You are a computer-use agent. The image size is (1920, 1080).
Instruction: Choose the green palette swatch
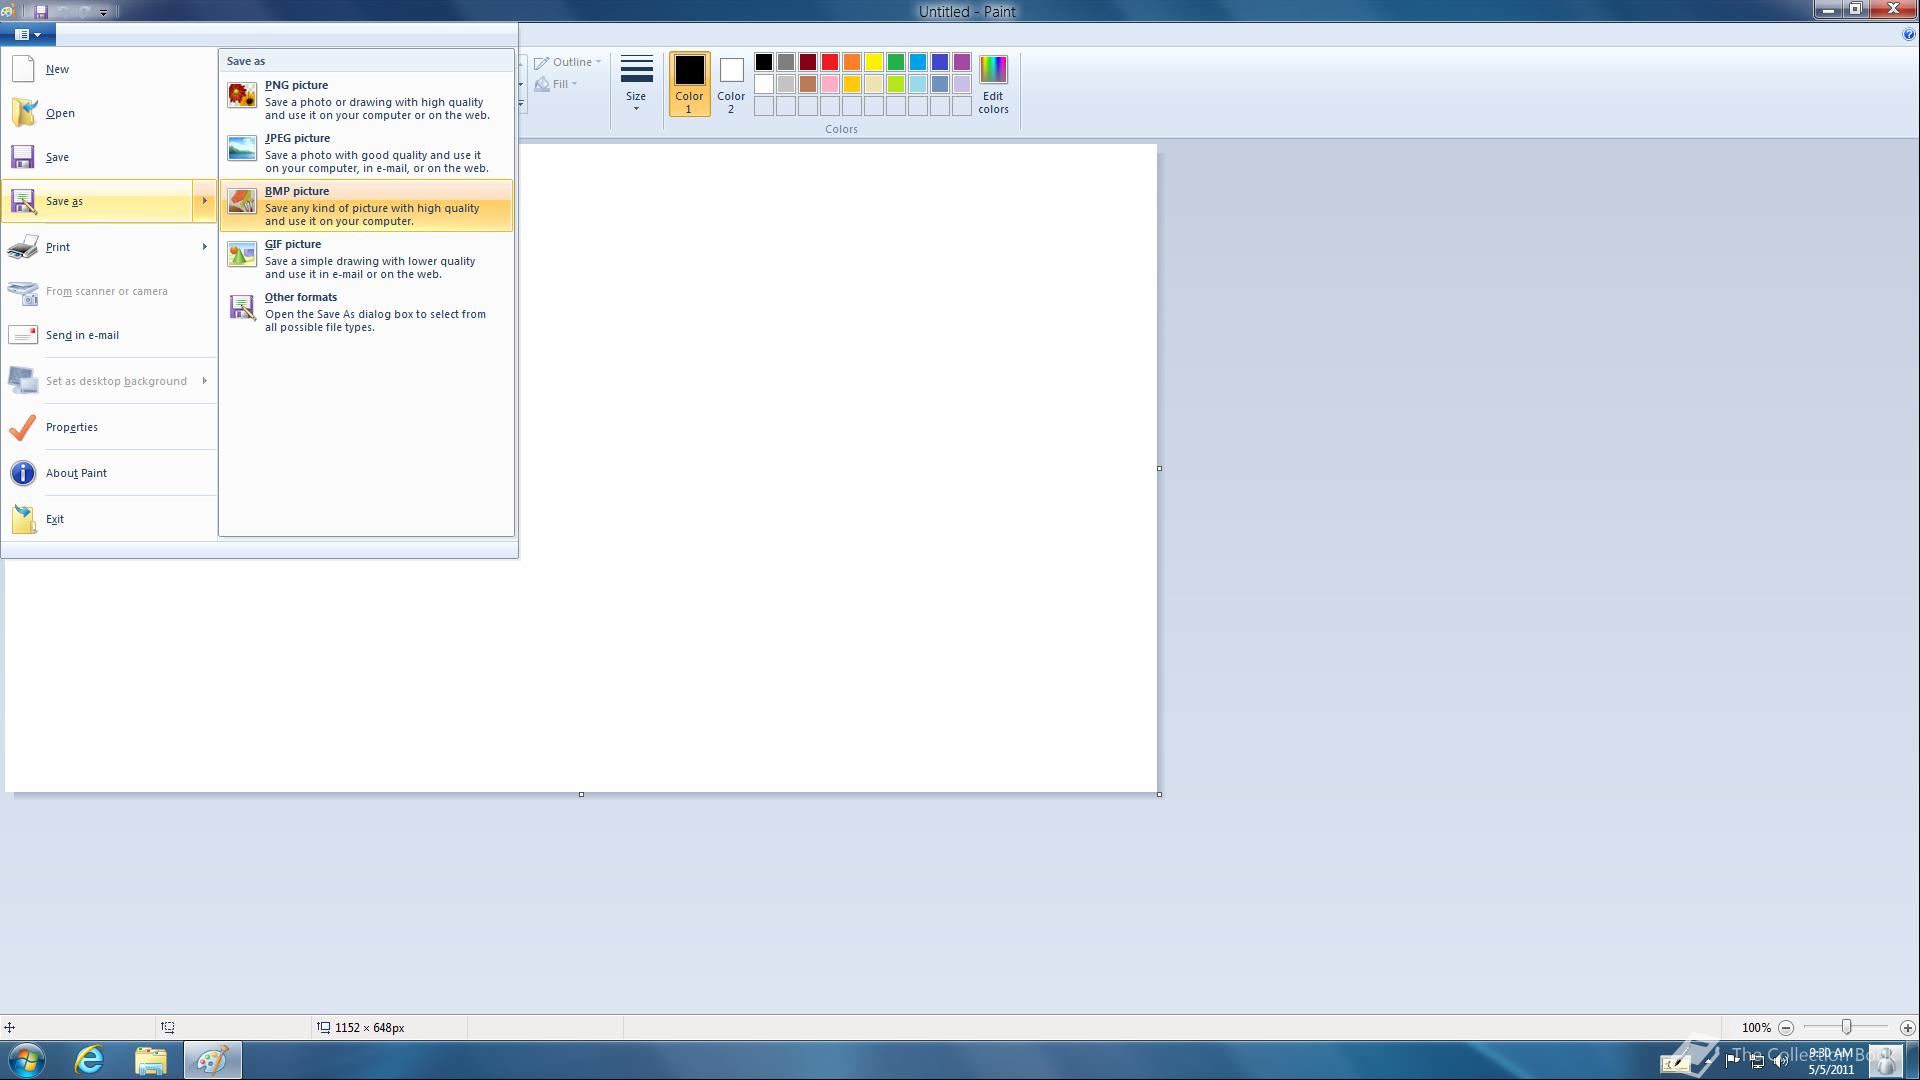coord(896,62)
